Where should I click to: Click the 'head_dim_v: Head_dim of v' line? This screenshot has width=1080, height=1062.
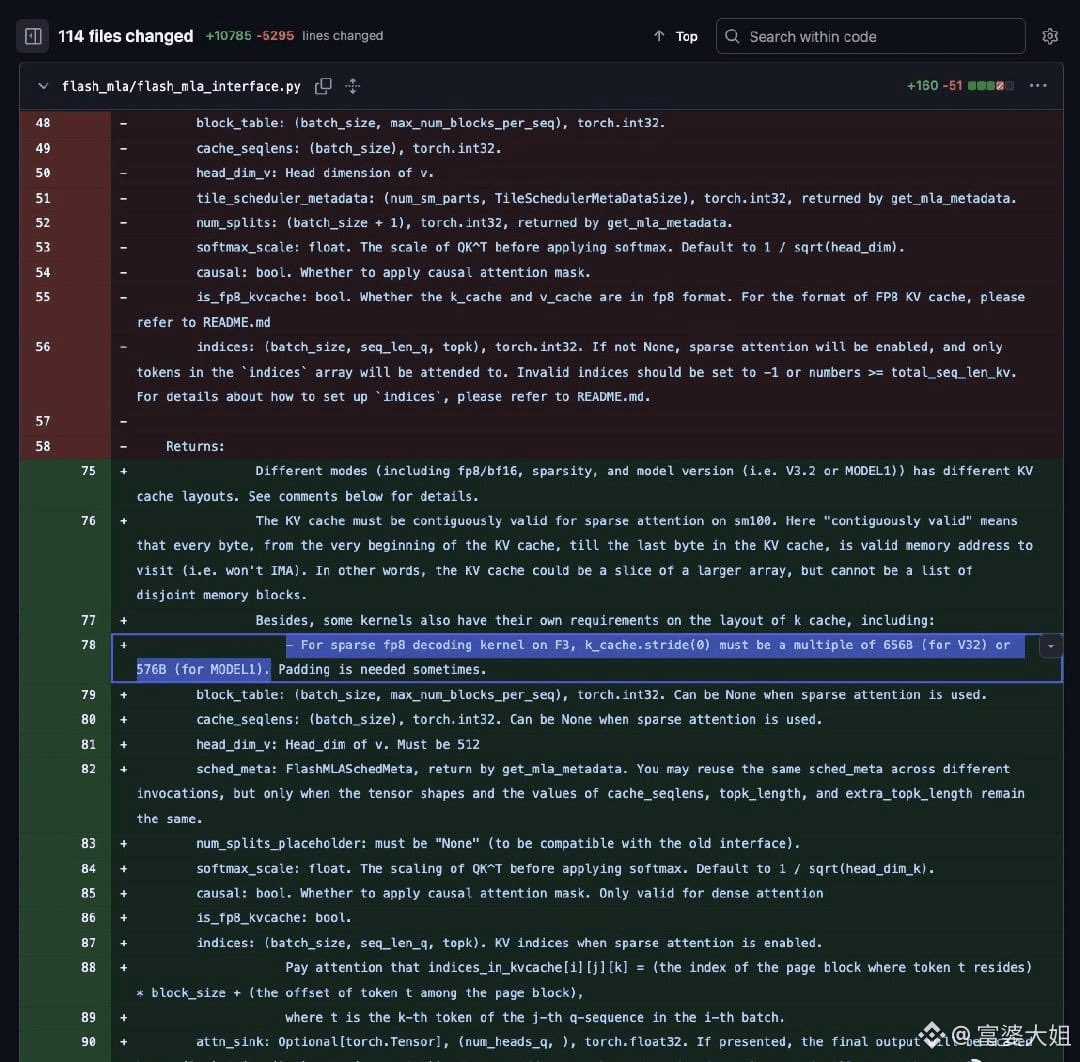[338, 745]
